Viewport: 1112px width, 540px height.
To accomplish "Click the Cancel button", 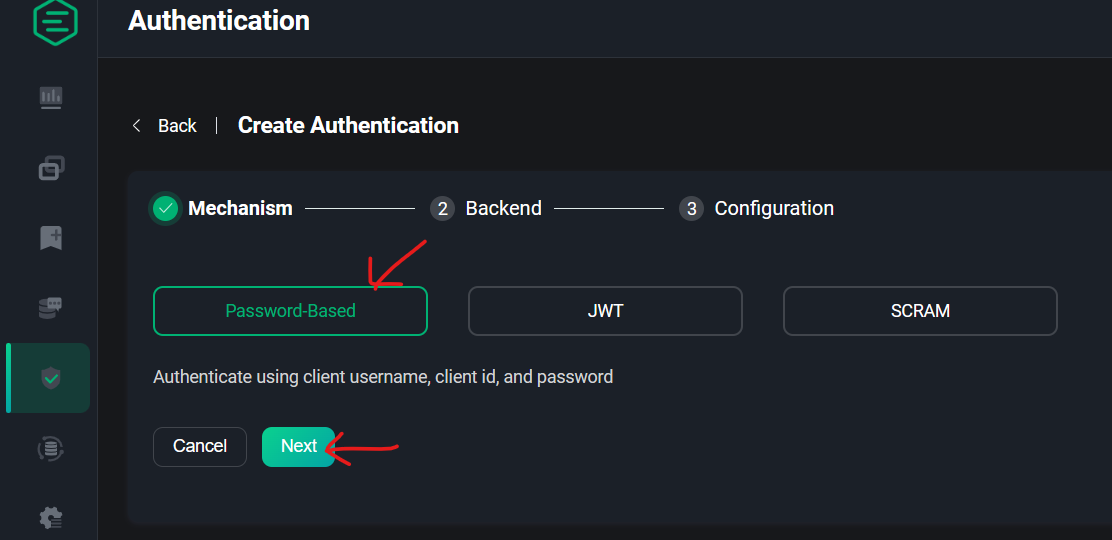I will pyautogui.click(x=200, y=446).
